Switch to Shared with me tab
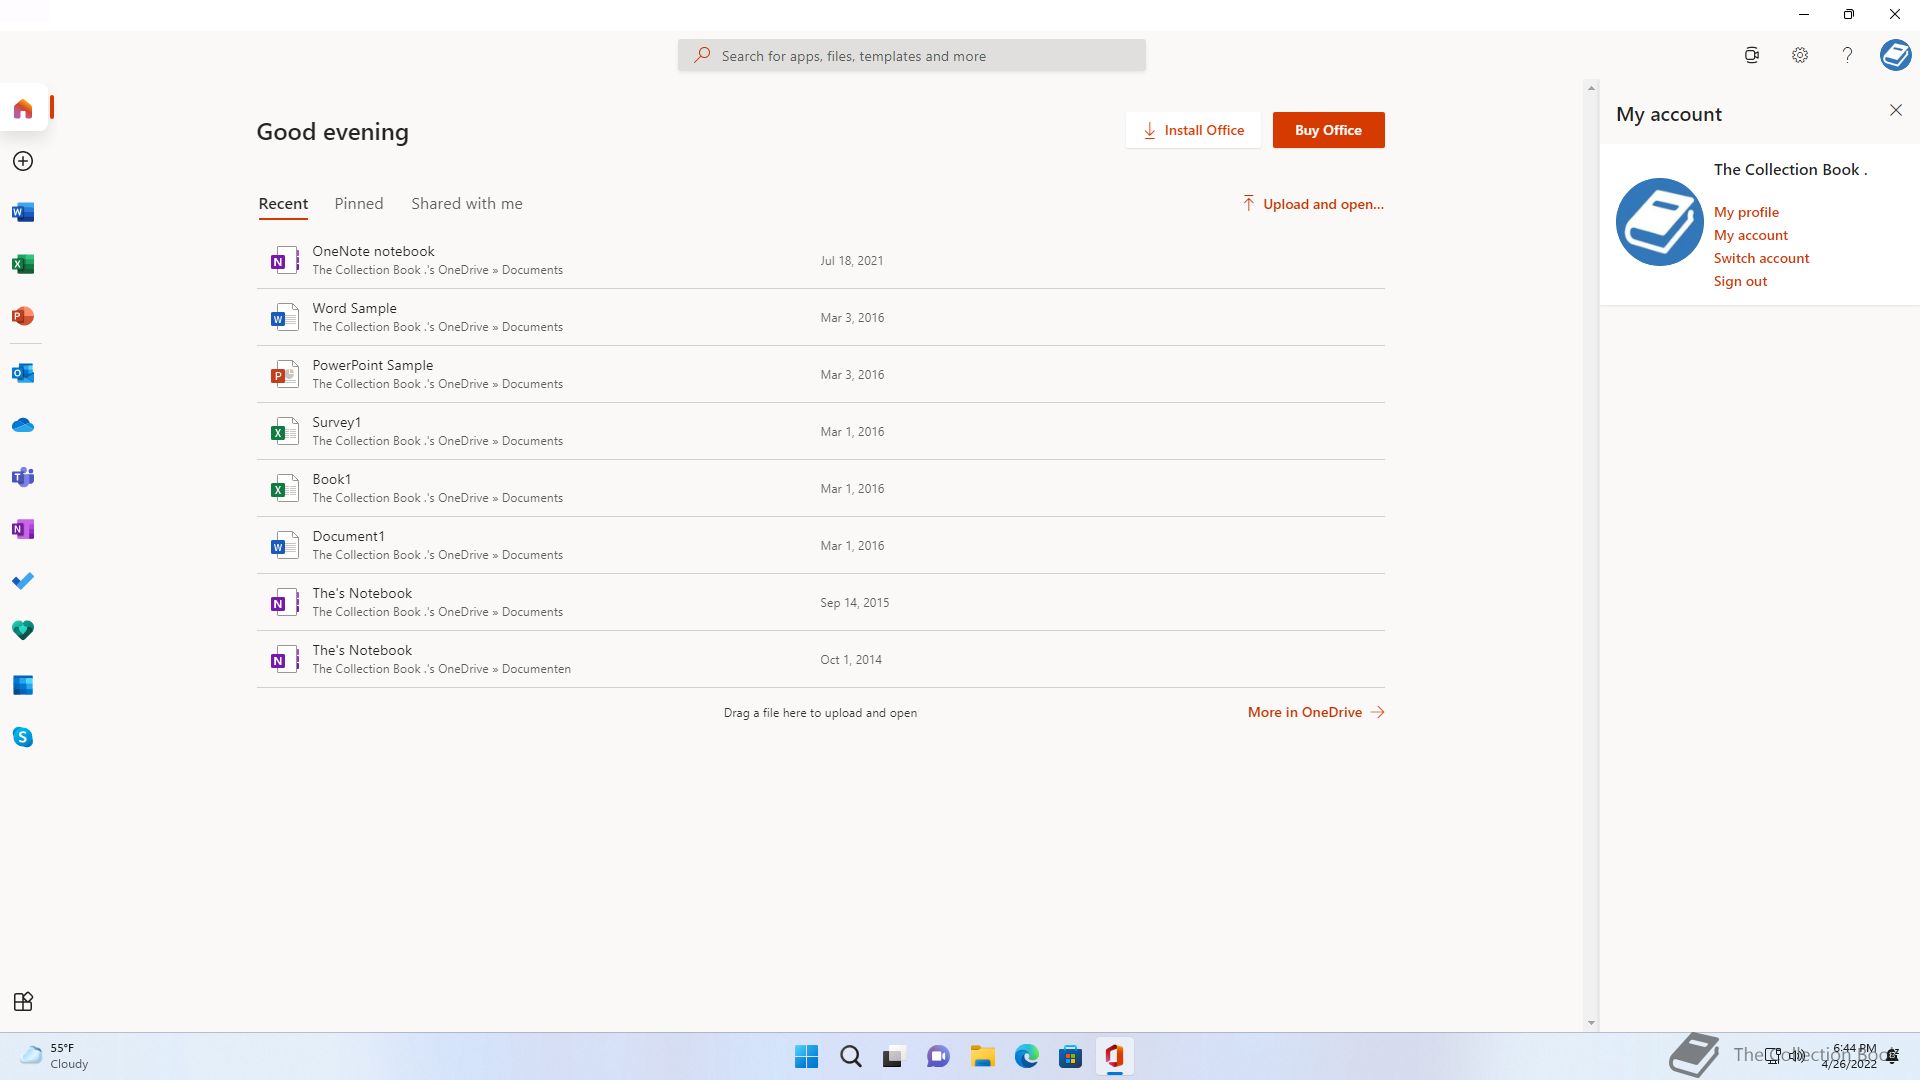 [x=466, y=204]
